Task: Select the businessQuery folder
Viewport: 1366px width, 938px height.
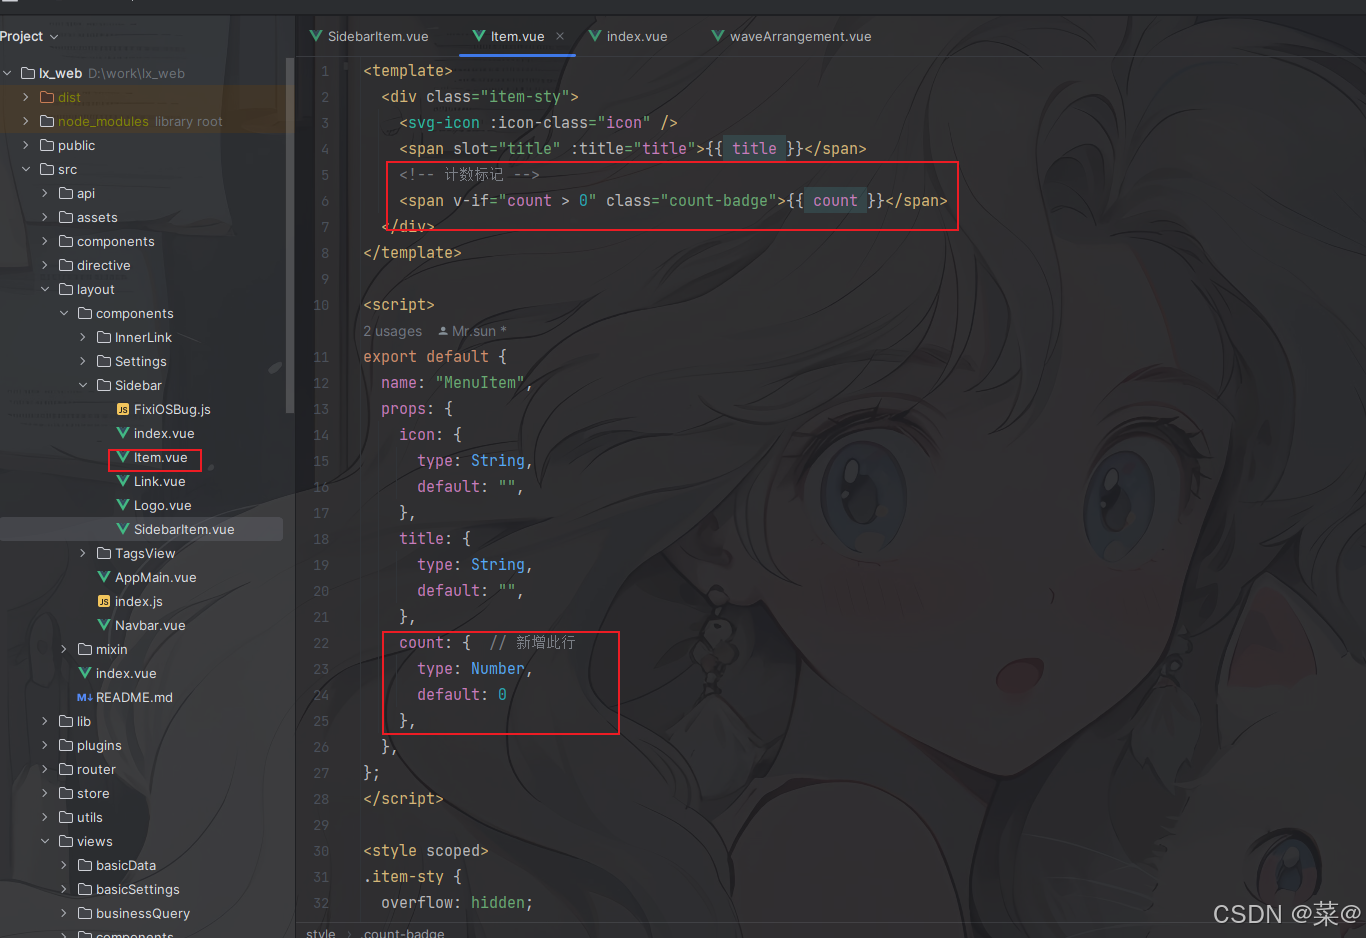Action: [x=142, y=913]
